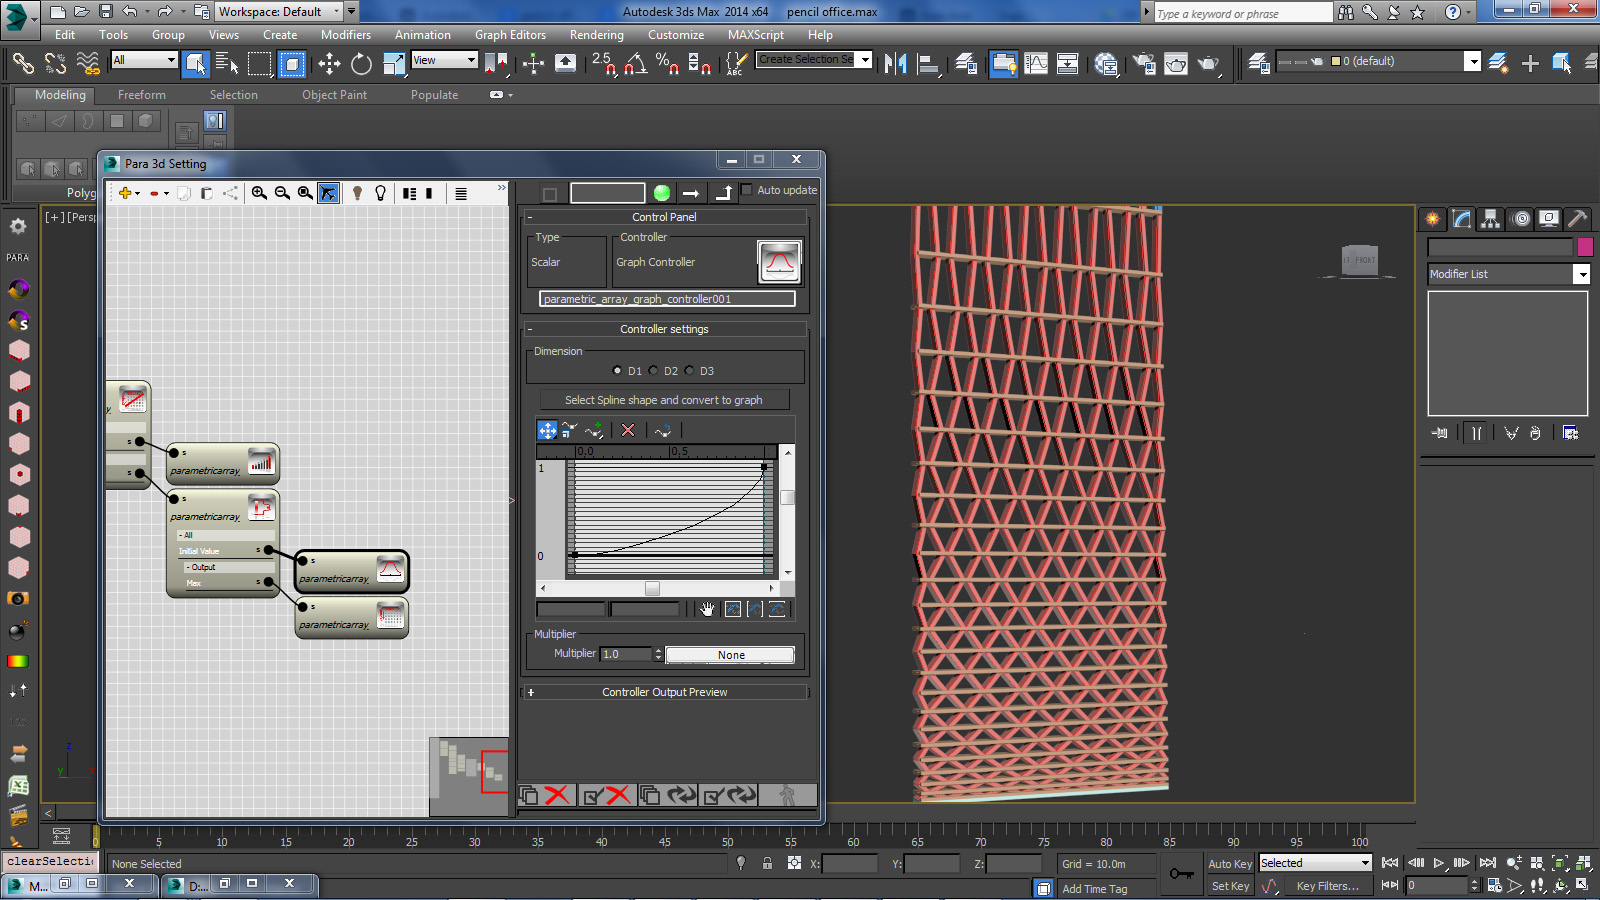Click the controller name input field

coord(667,299)
